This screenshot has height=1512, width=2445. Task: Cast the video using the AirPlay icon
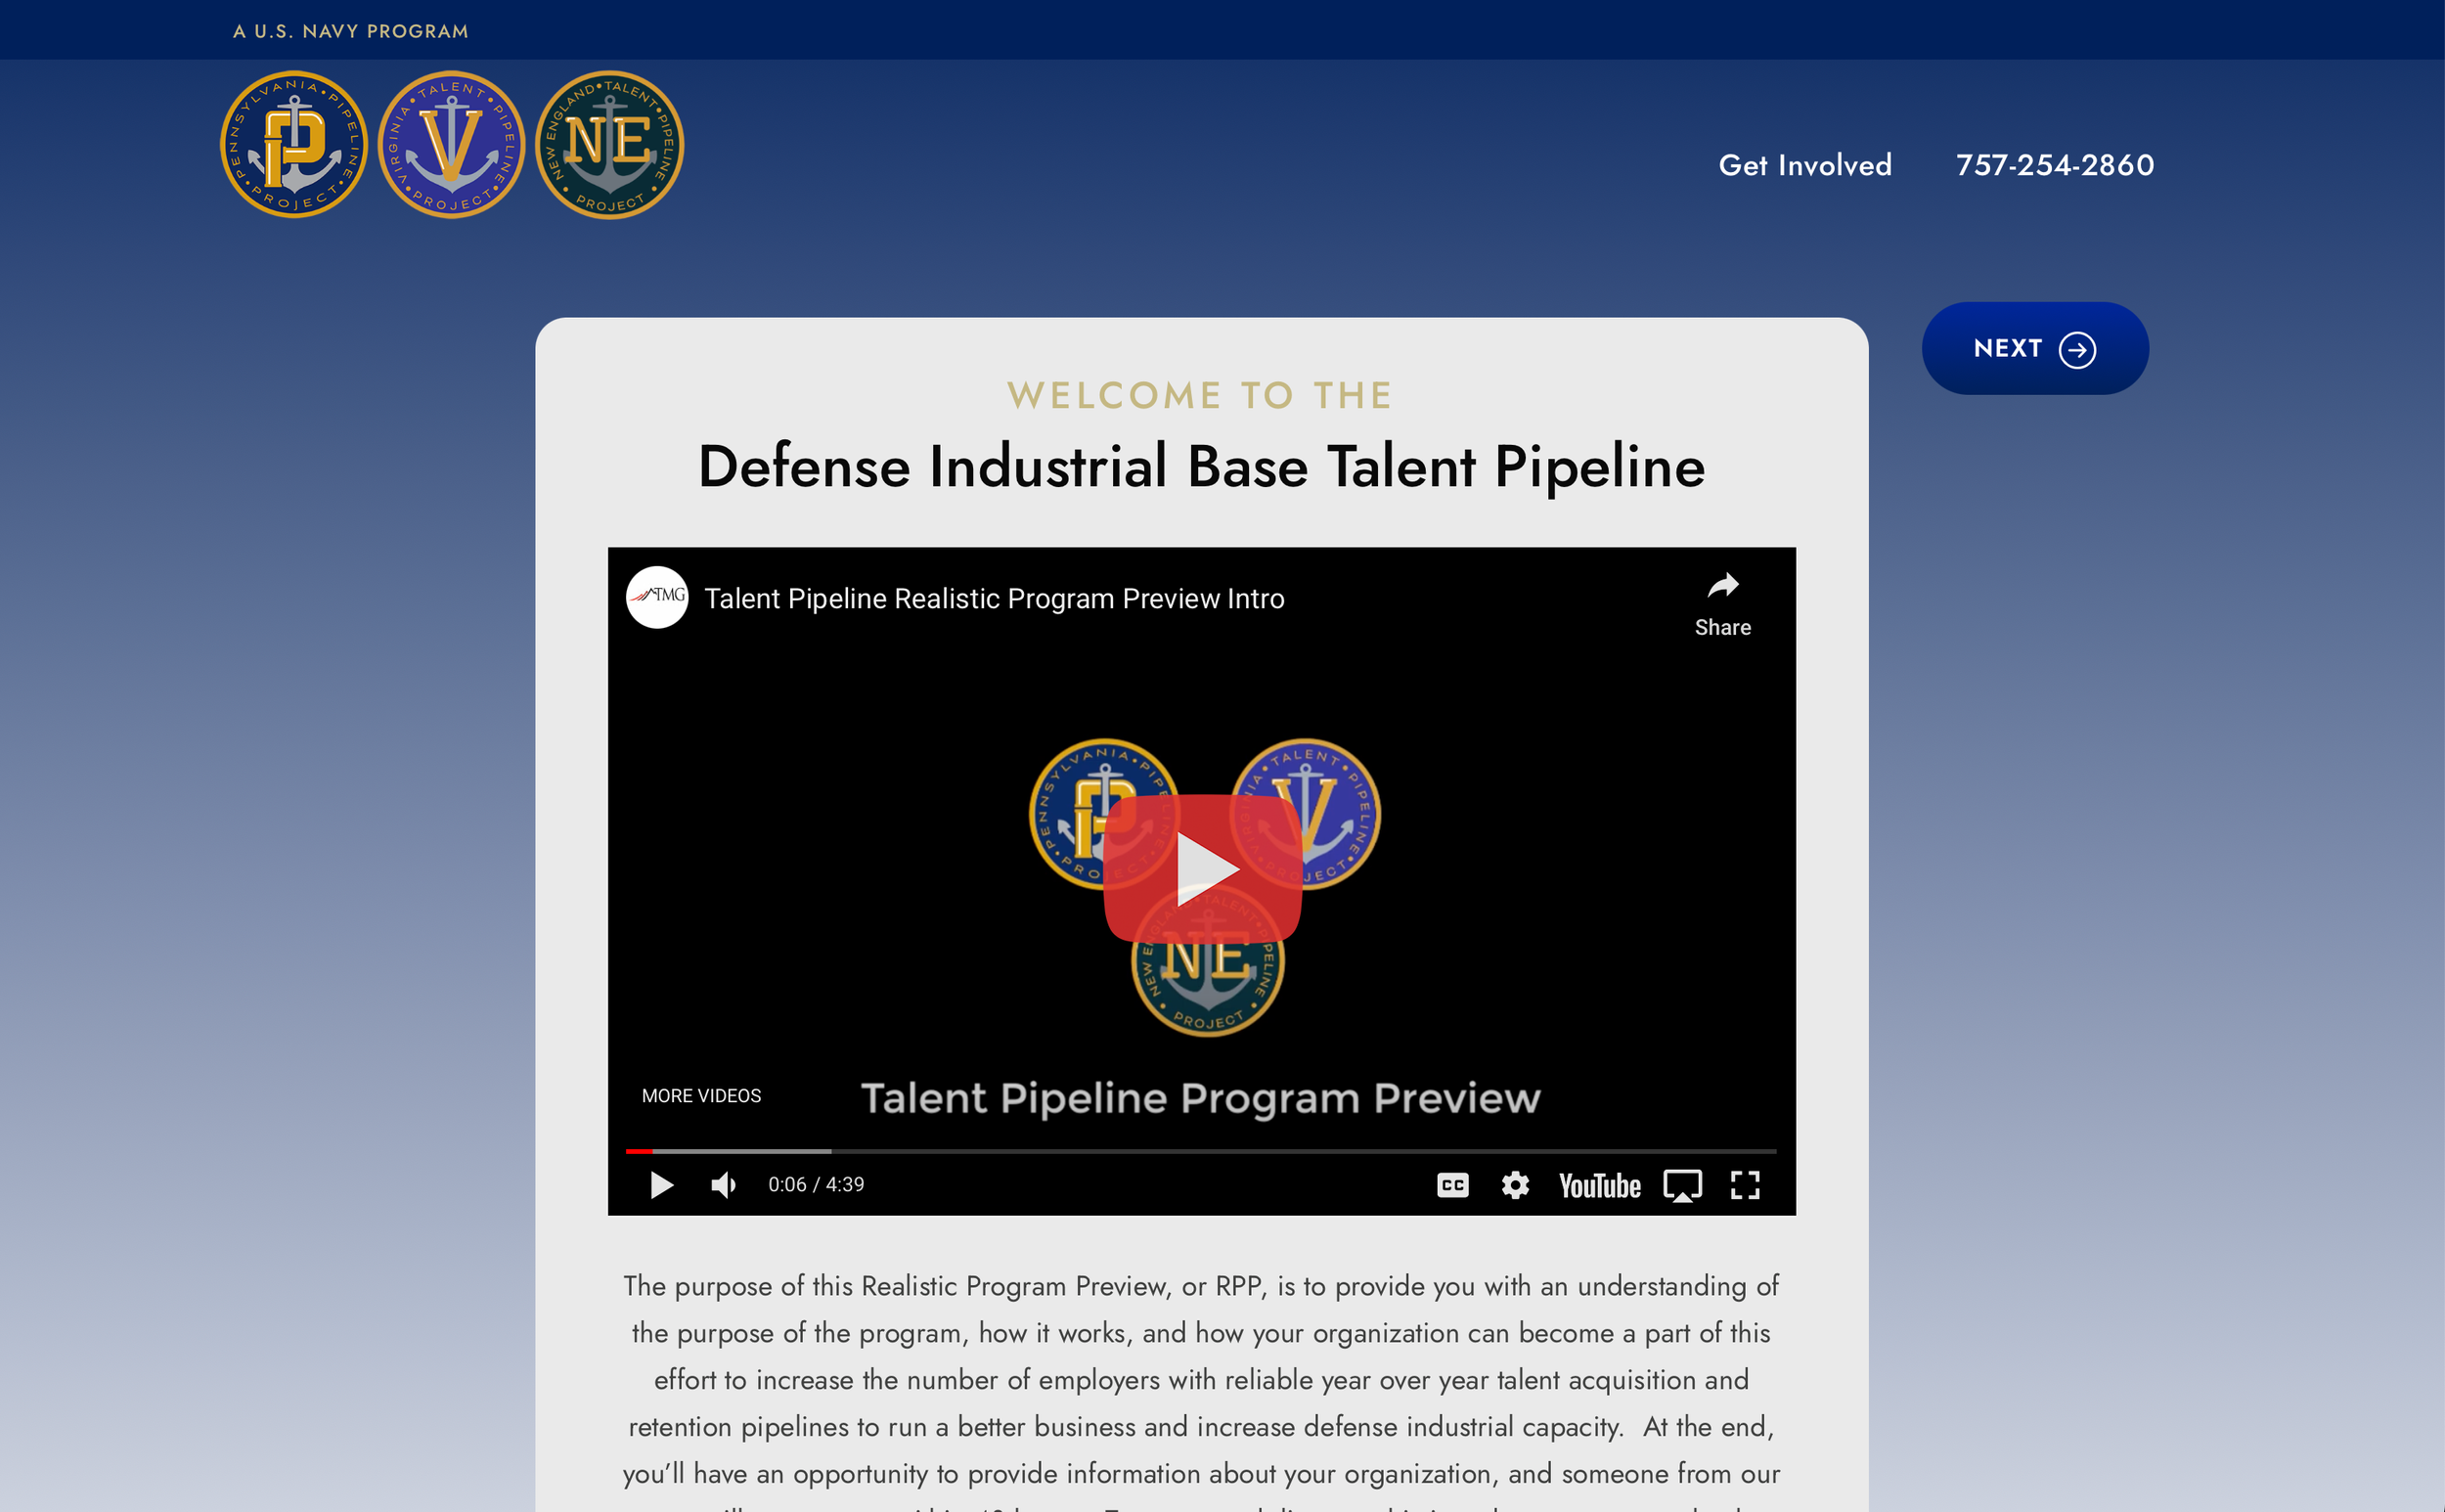pyautogui.click(x=1684, y=1185)
